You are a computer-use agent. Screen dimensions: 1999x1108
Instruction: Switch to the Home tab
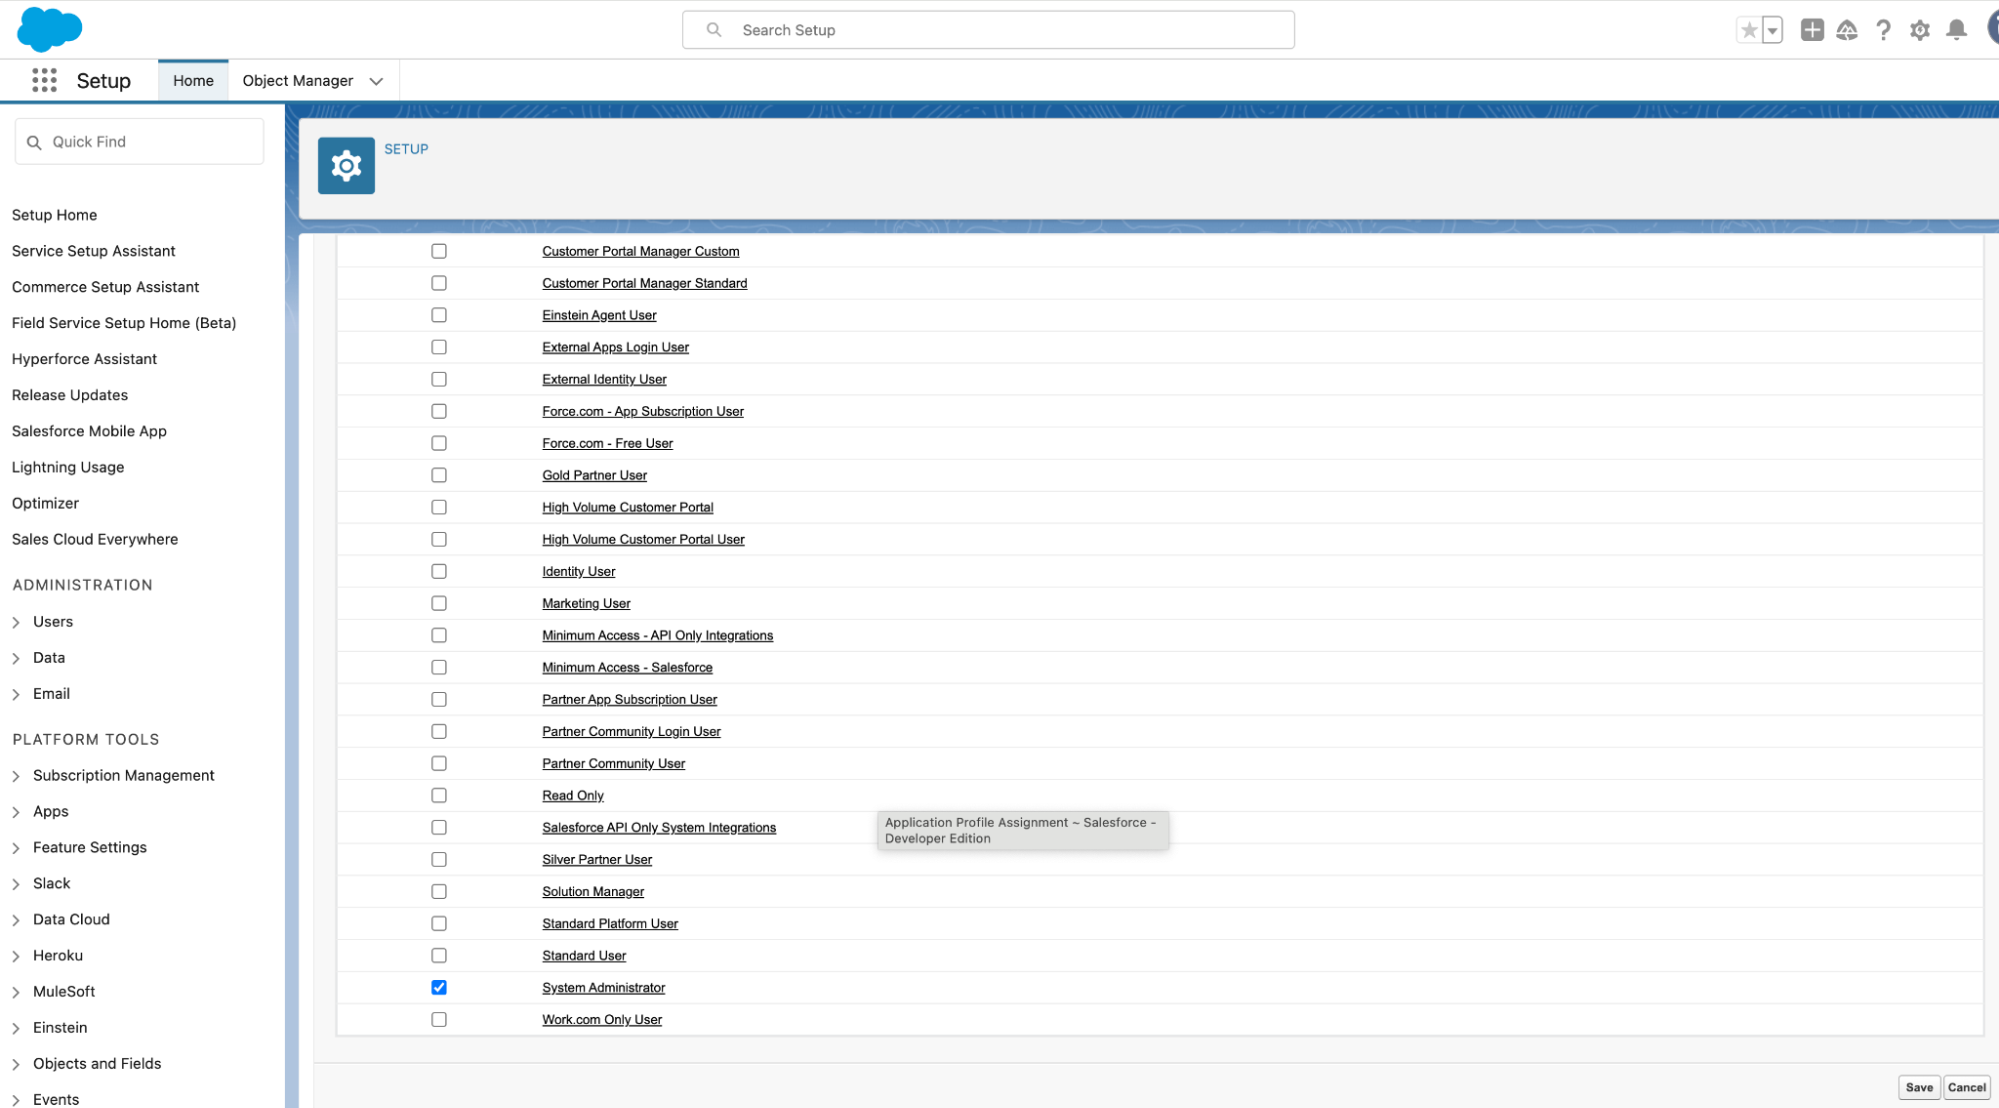193,81
